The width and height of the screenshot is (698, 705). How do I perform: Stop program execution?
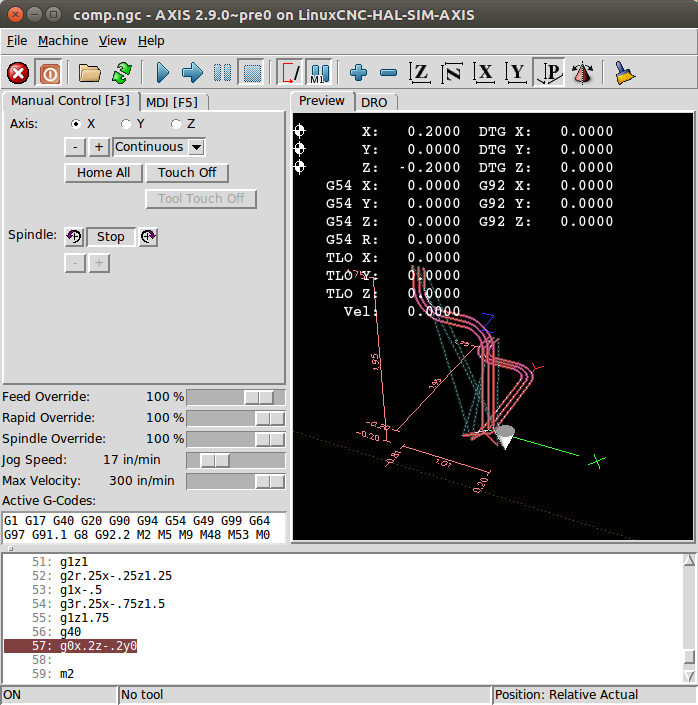252,73
